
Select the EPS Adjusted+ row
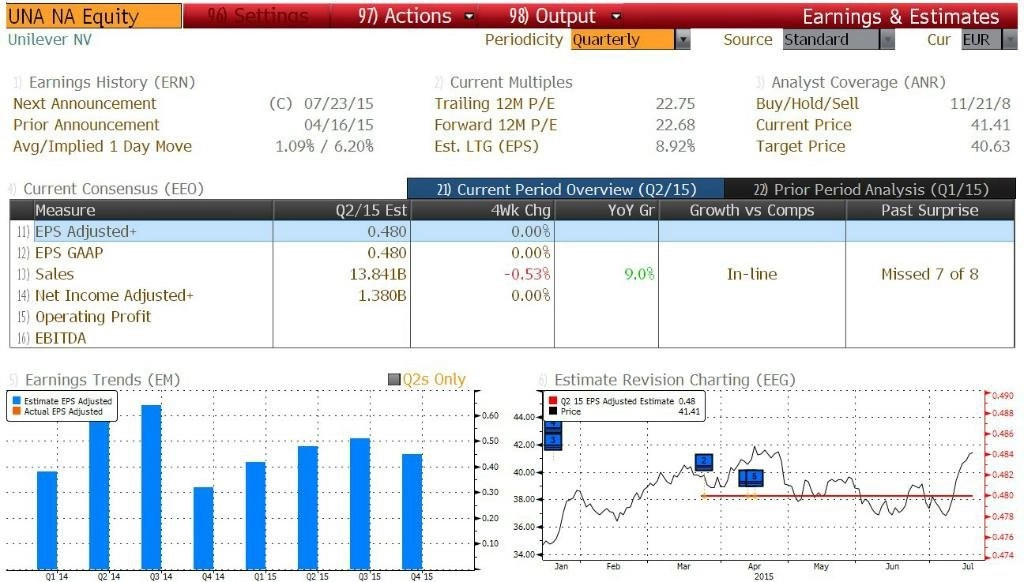[512, 231]
